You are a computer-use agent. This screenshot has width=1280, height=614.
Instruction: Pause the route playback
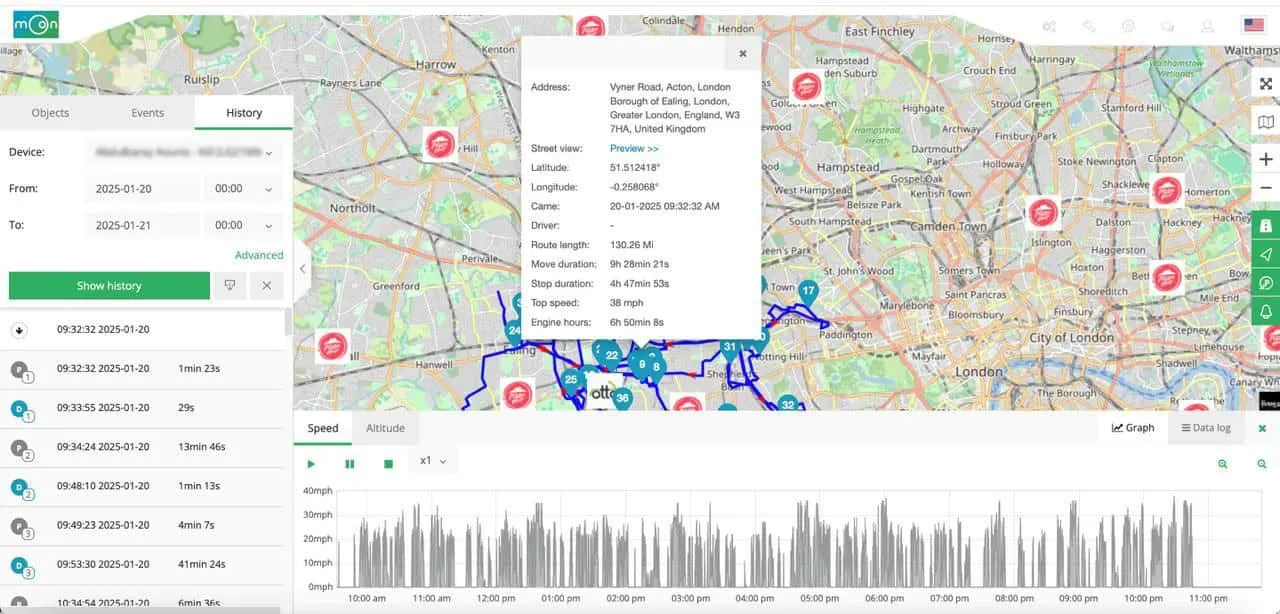tap(350, 464)
